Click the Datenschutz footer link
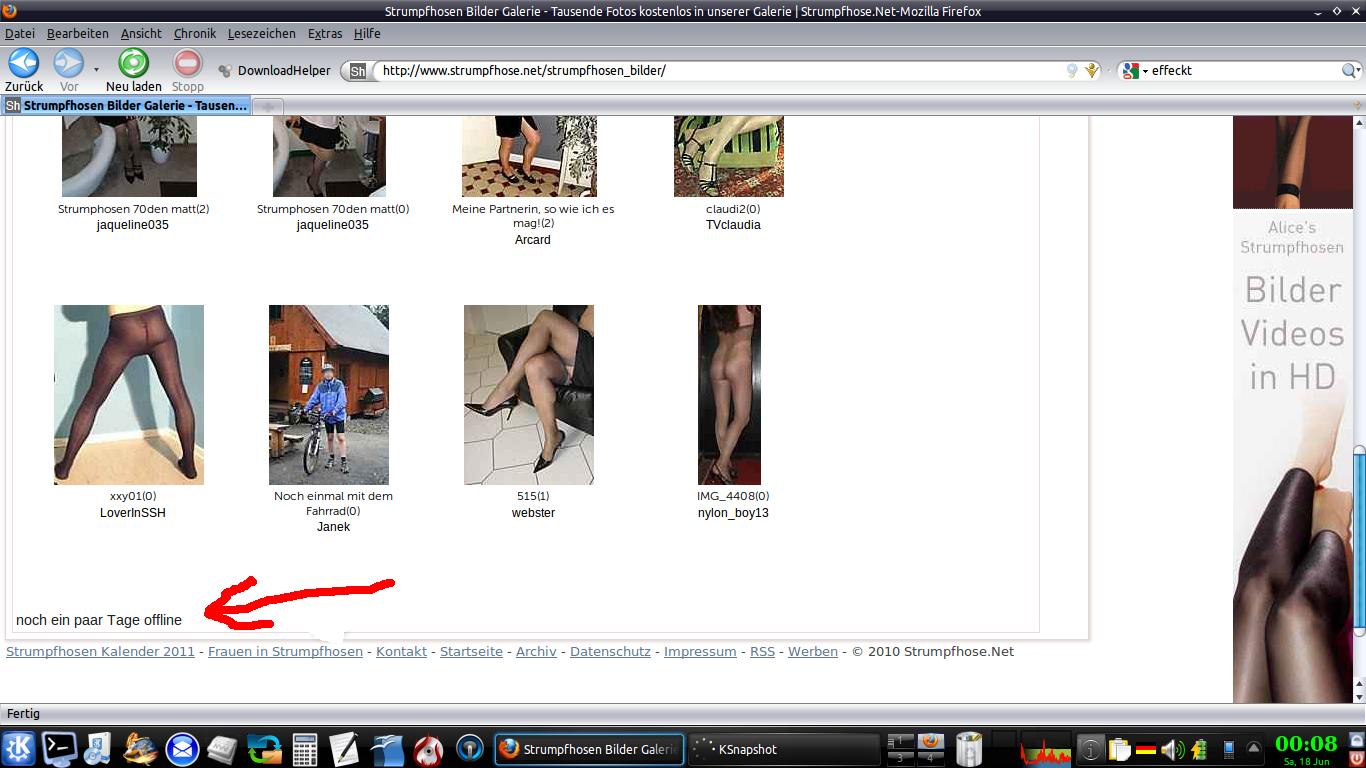This screenshot has height=768, width=1366. coord(610,651)
